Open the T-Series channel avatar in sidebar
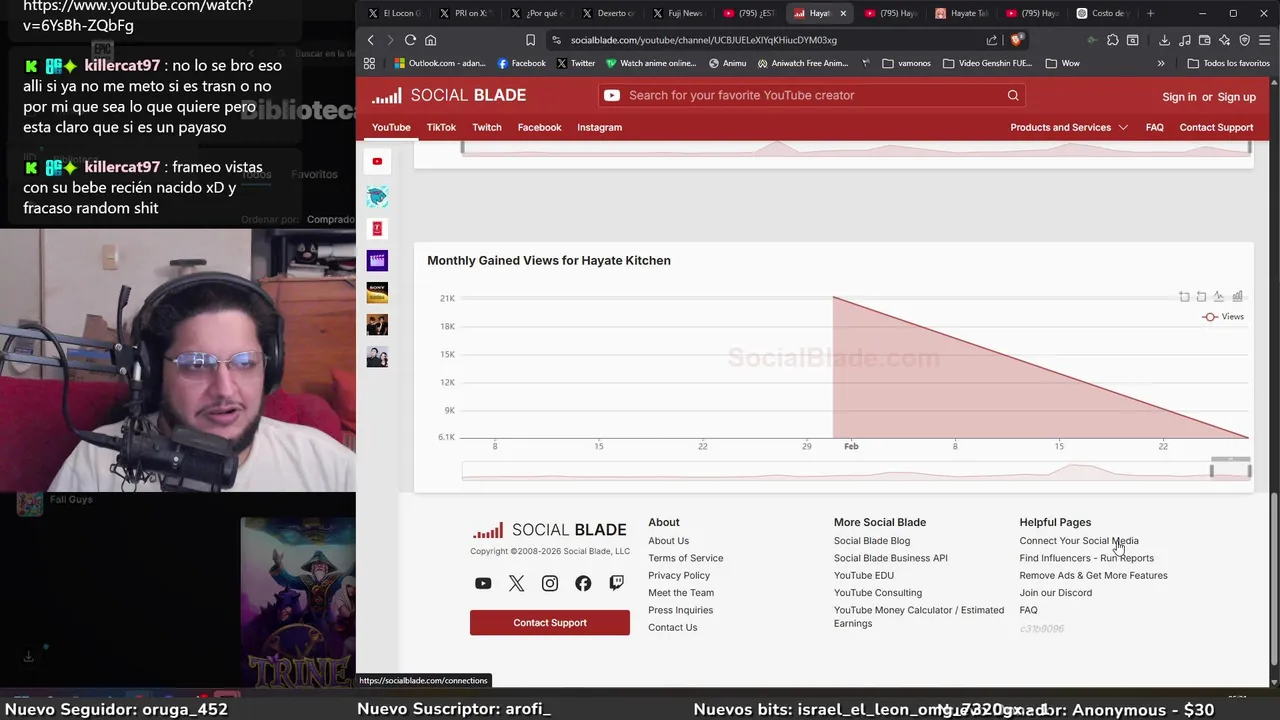 [377, 229]
